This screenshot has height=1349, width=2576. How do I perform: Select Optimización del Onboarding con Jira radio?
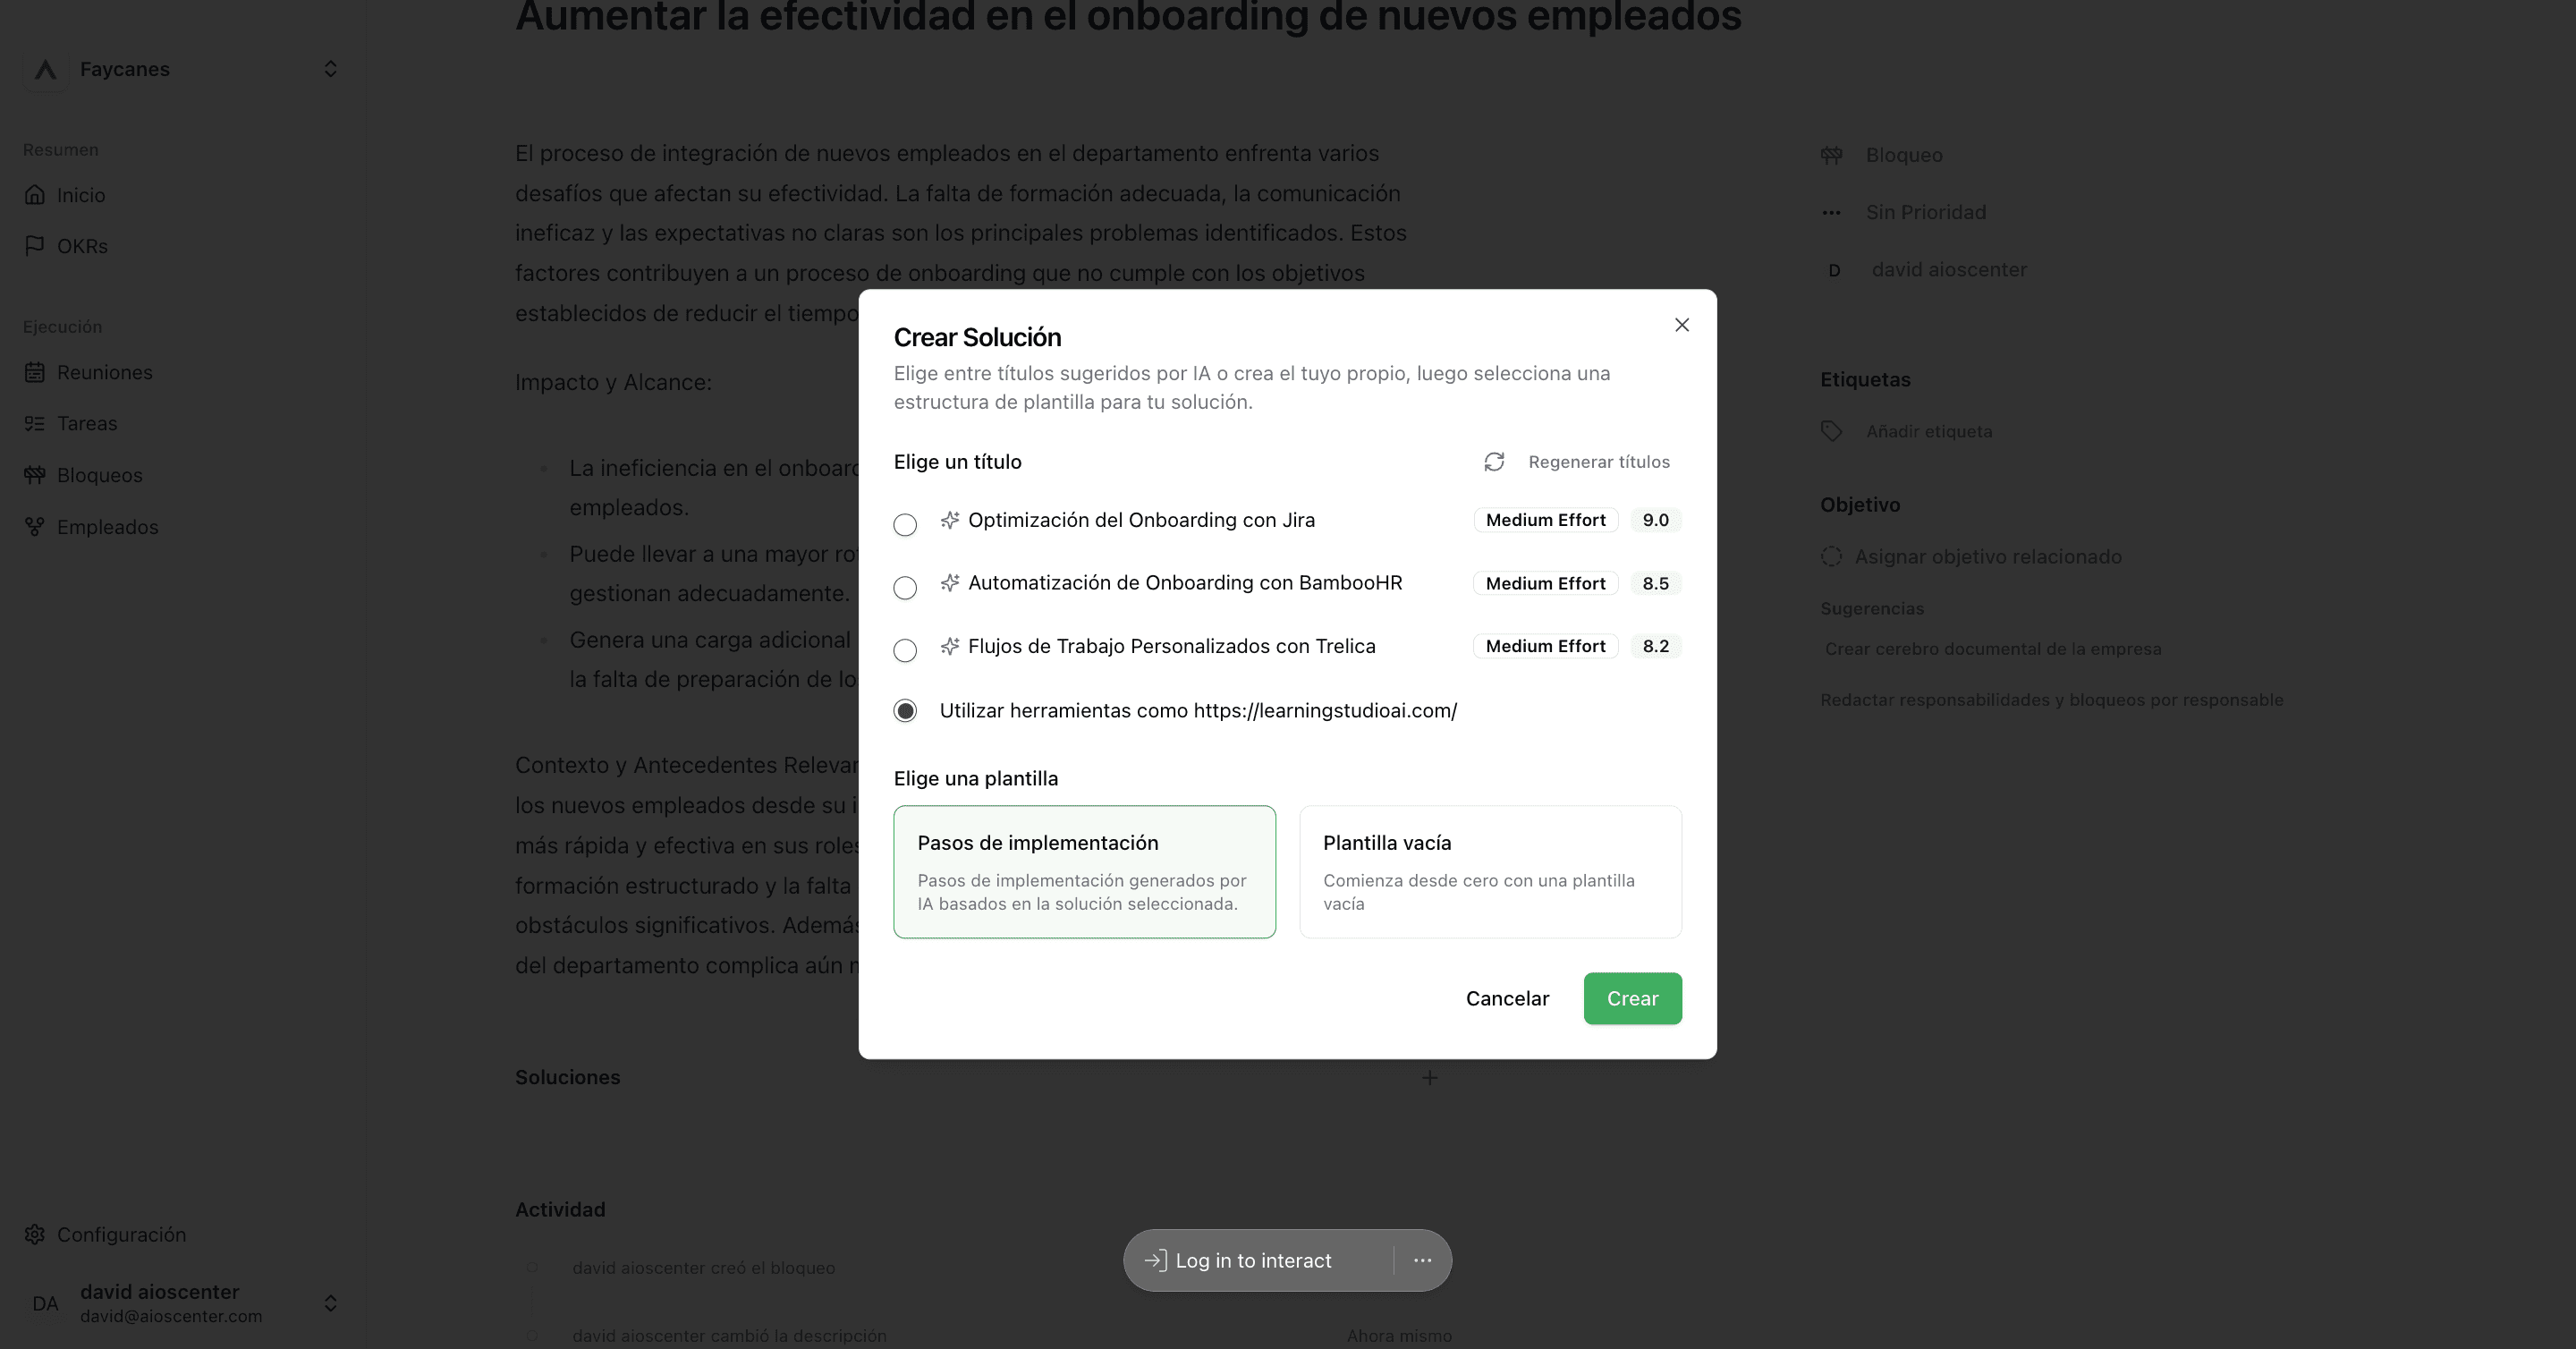905,524
